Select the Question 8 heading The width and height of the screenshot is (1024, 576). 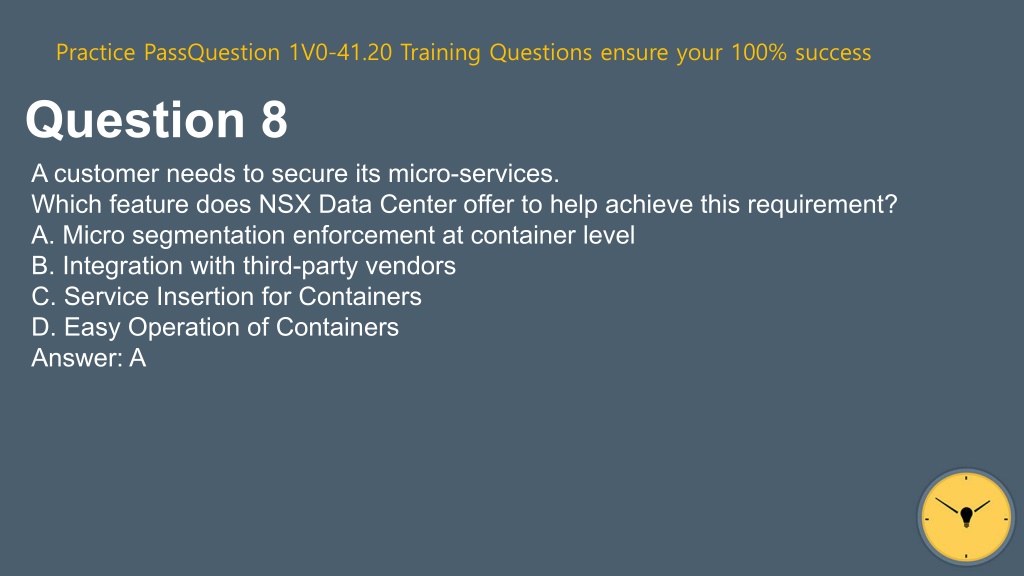pos(157,120)
